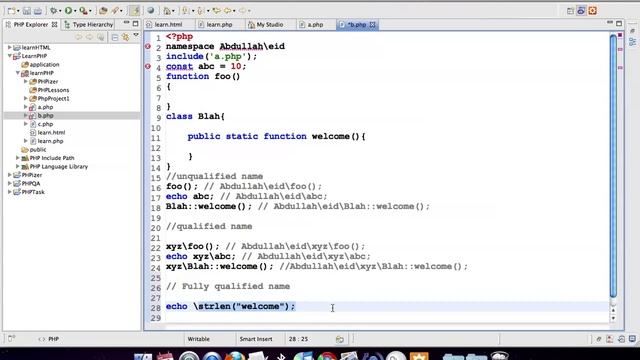Switch to the orange perspective icon
This screenshot has width=640, height=360.
[593, 11]
